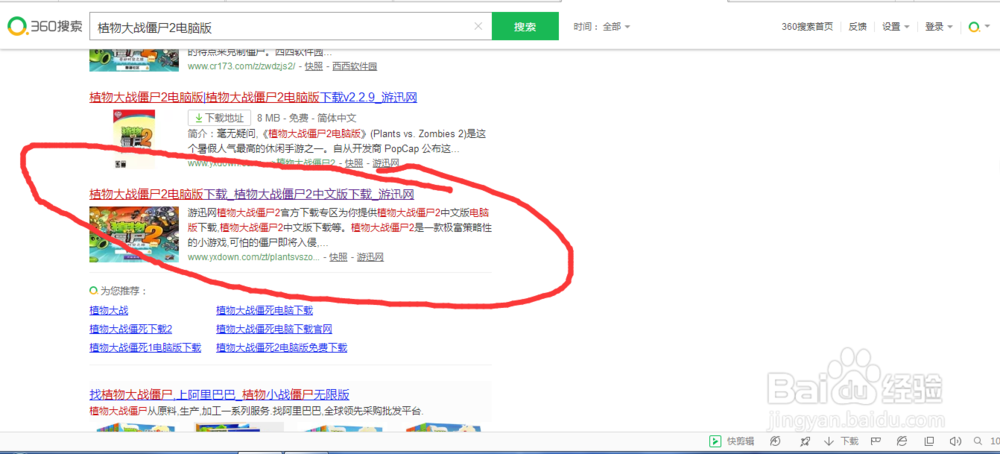1000x454 pixels.
Task: Click the IE browser-mode icon in status bar
Action: [902, 441]
